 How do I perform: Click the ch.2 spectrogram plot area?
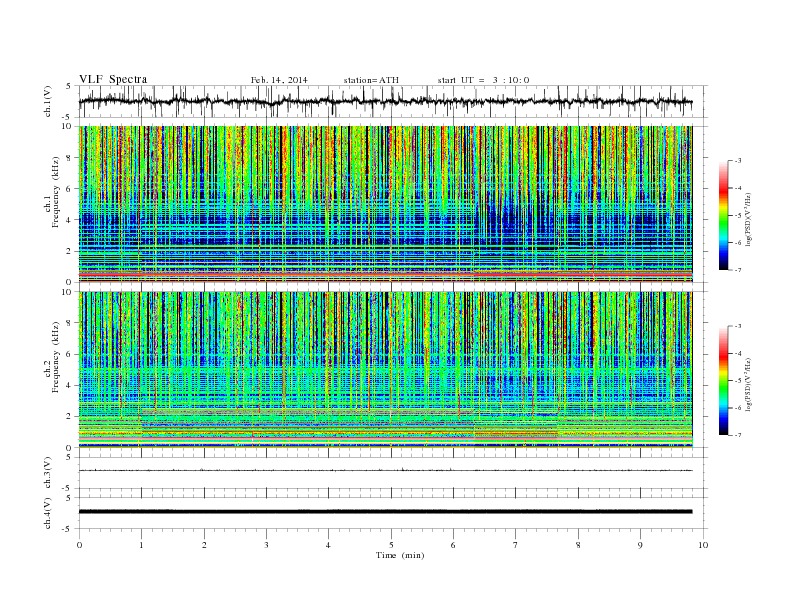tap(385, 370)
